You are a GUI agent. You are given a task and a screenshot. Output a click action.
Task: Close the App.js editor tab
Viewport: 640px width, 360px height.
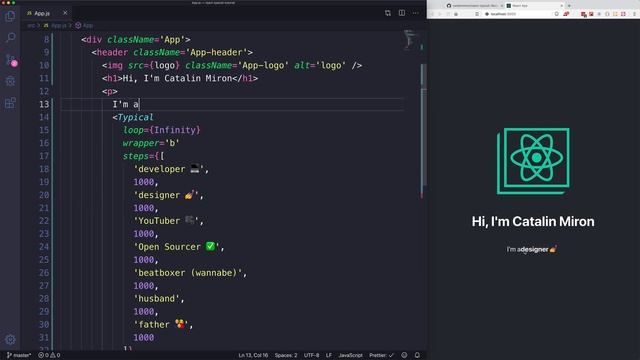[x=65, y=13]
